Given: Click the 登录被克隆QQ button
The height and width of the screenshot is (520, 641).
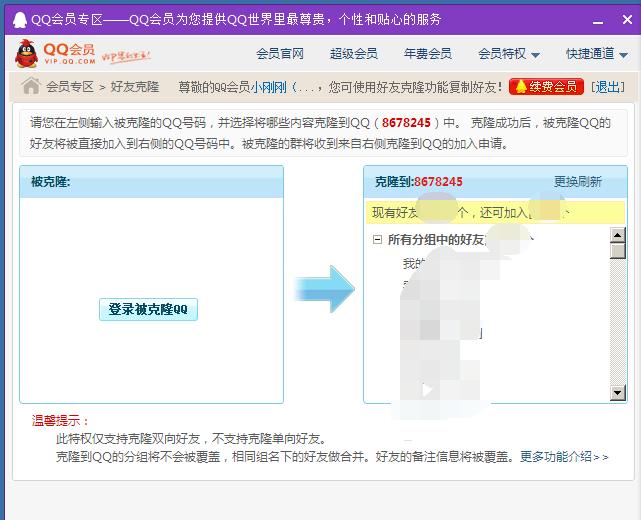Looking at the screenshot, I should (148, 309).
